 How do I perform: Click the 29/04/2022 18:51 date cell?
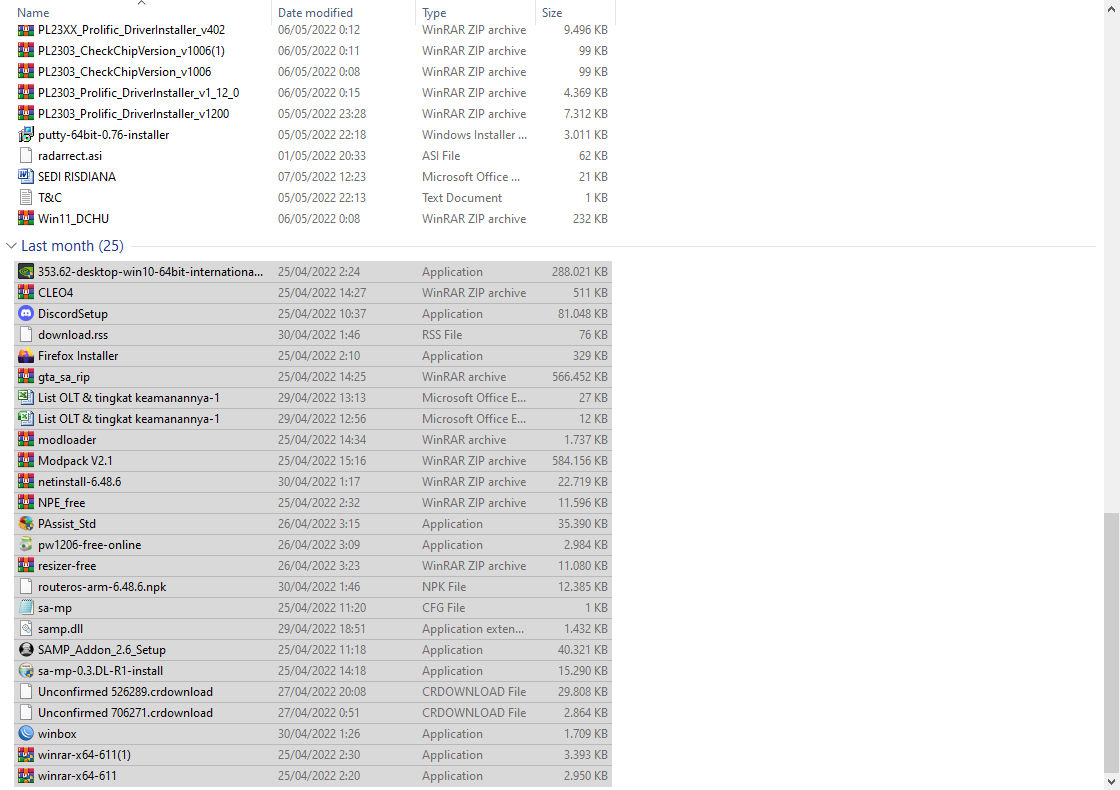pyautogui.click(x=321, y=629)
